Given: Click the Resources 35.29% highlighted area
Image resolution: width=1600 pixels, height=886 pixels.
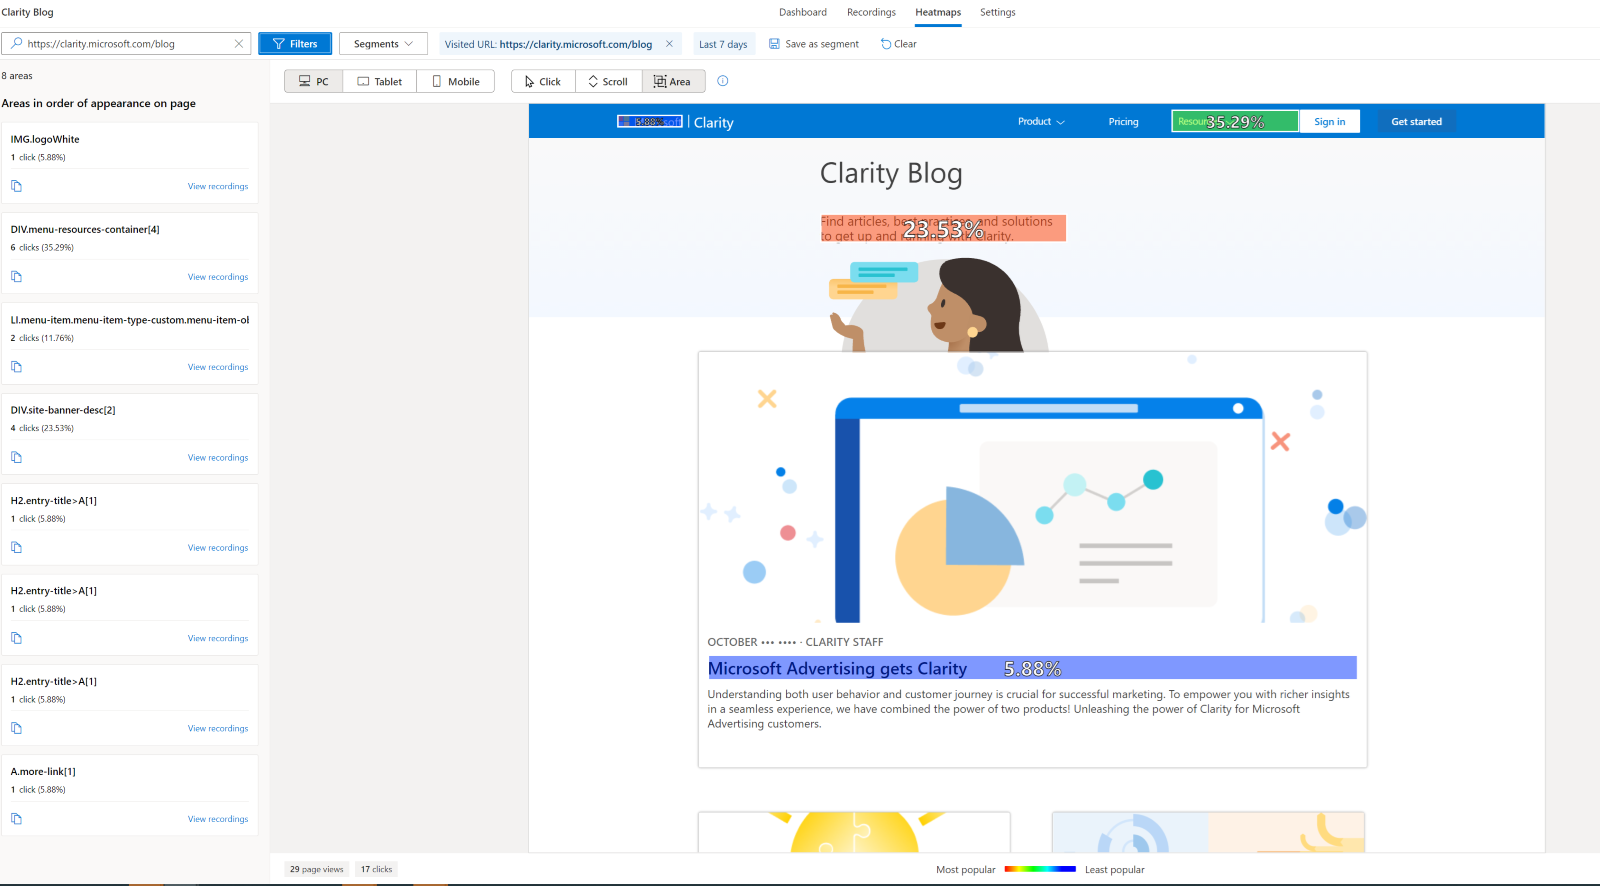Looking at the screenshot, I should [1235, 121].
